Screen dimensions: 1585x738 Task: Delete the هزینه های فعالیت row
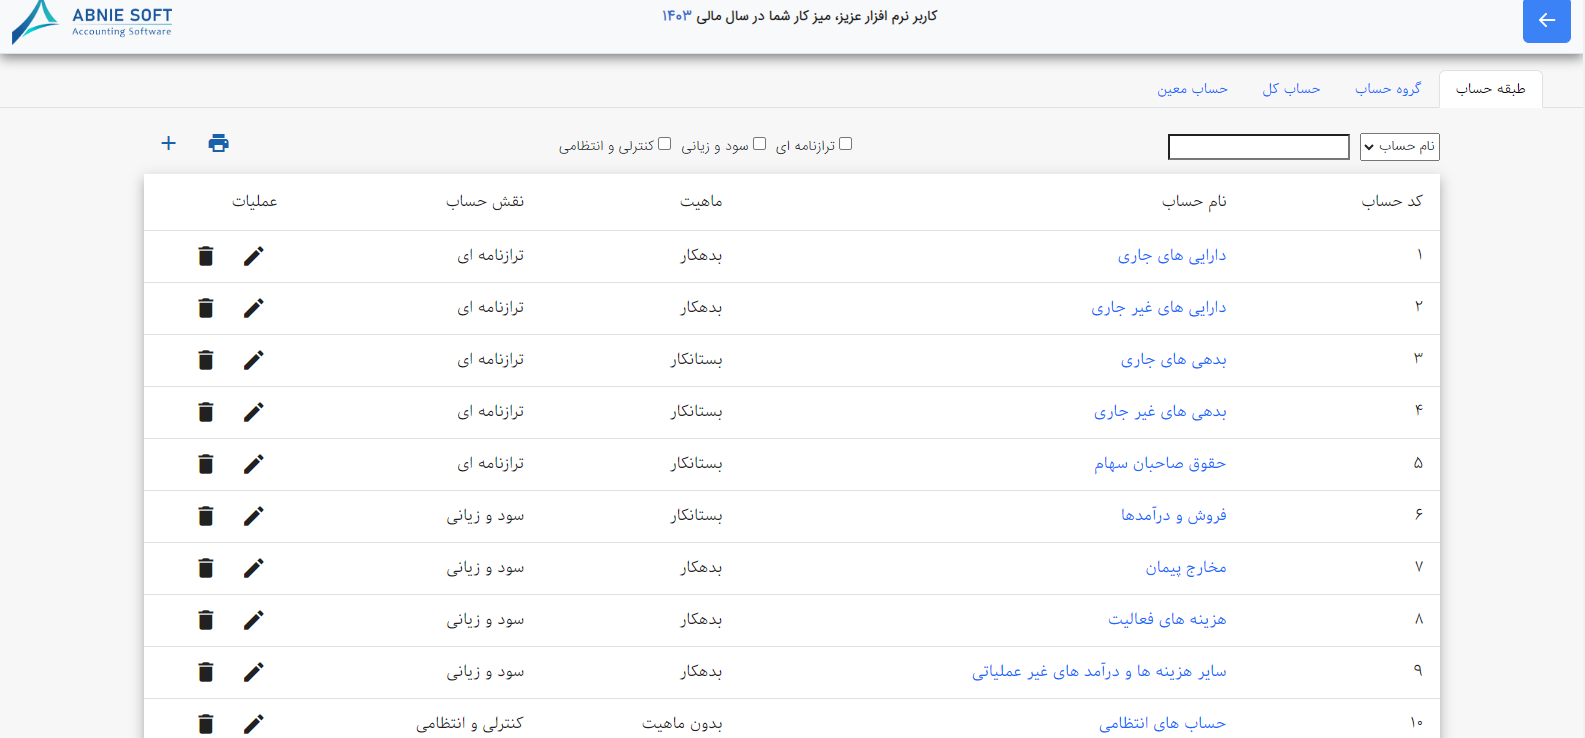(206, 620)
